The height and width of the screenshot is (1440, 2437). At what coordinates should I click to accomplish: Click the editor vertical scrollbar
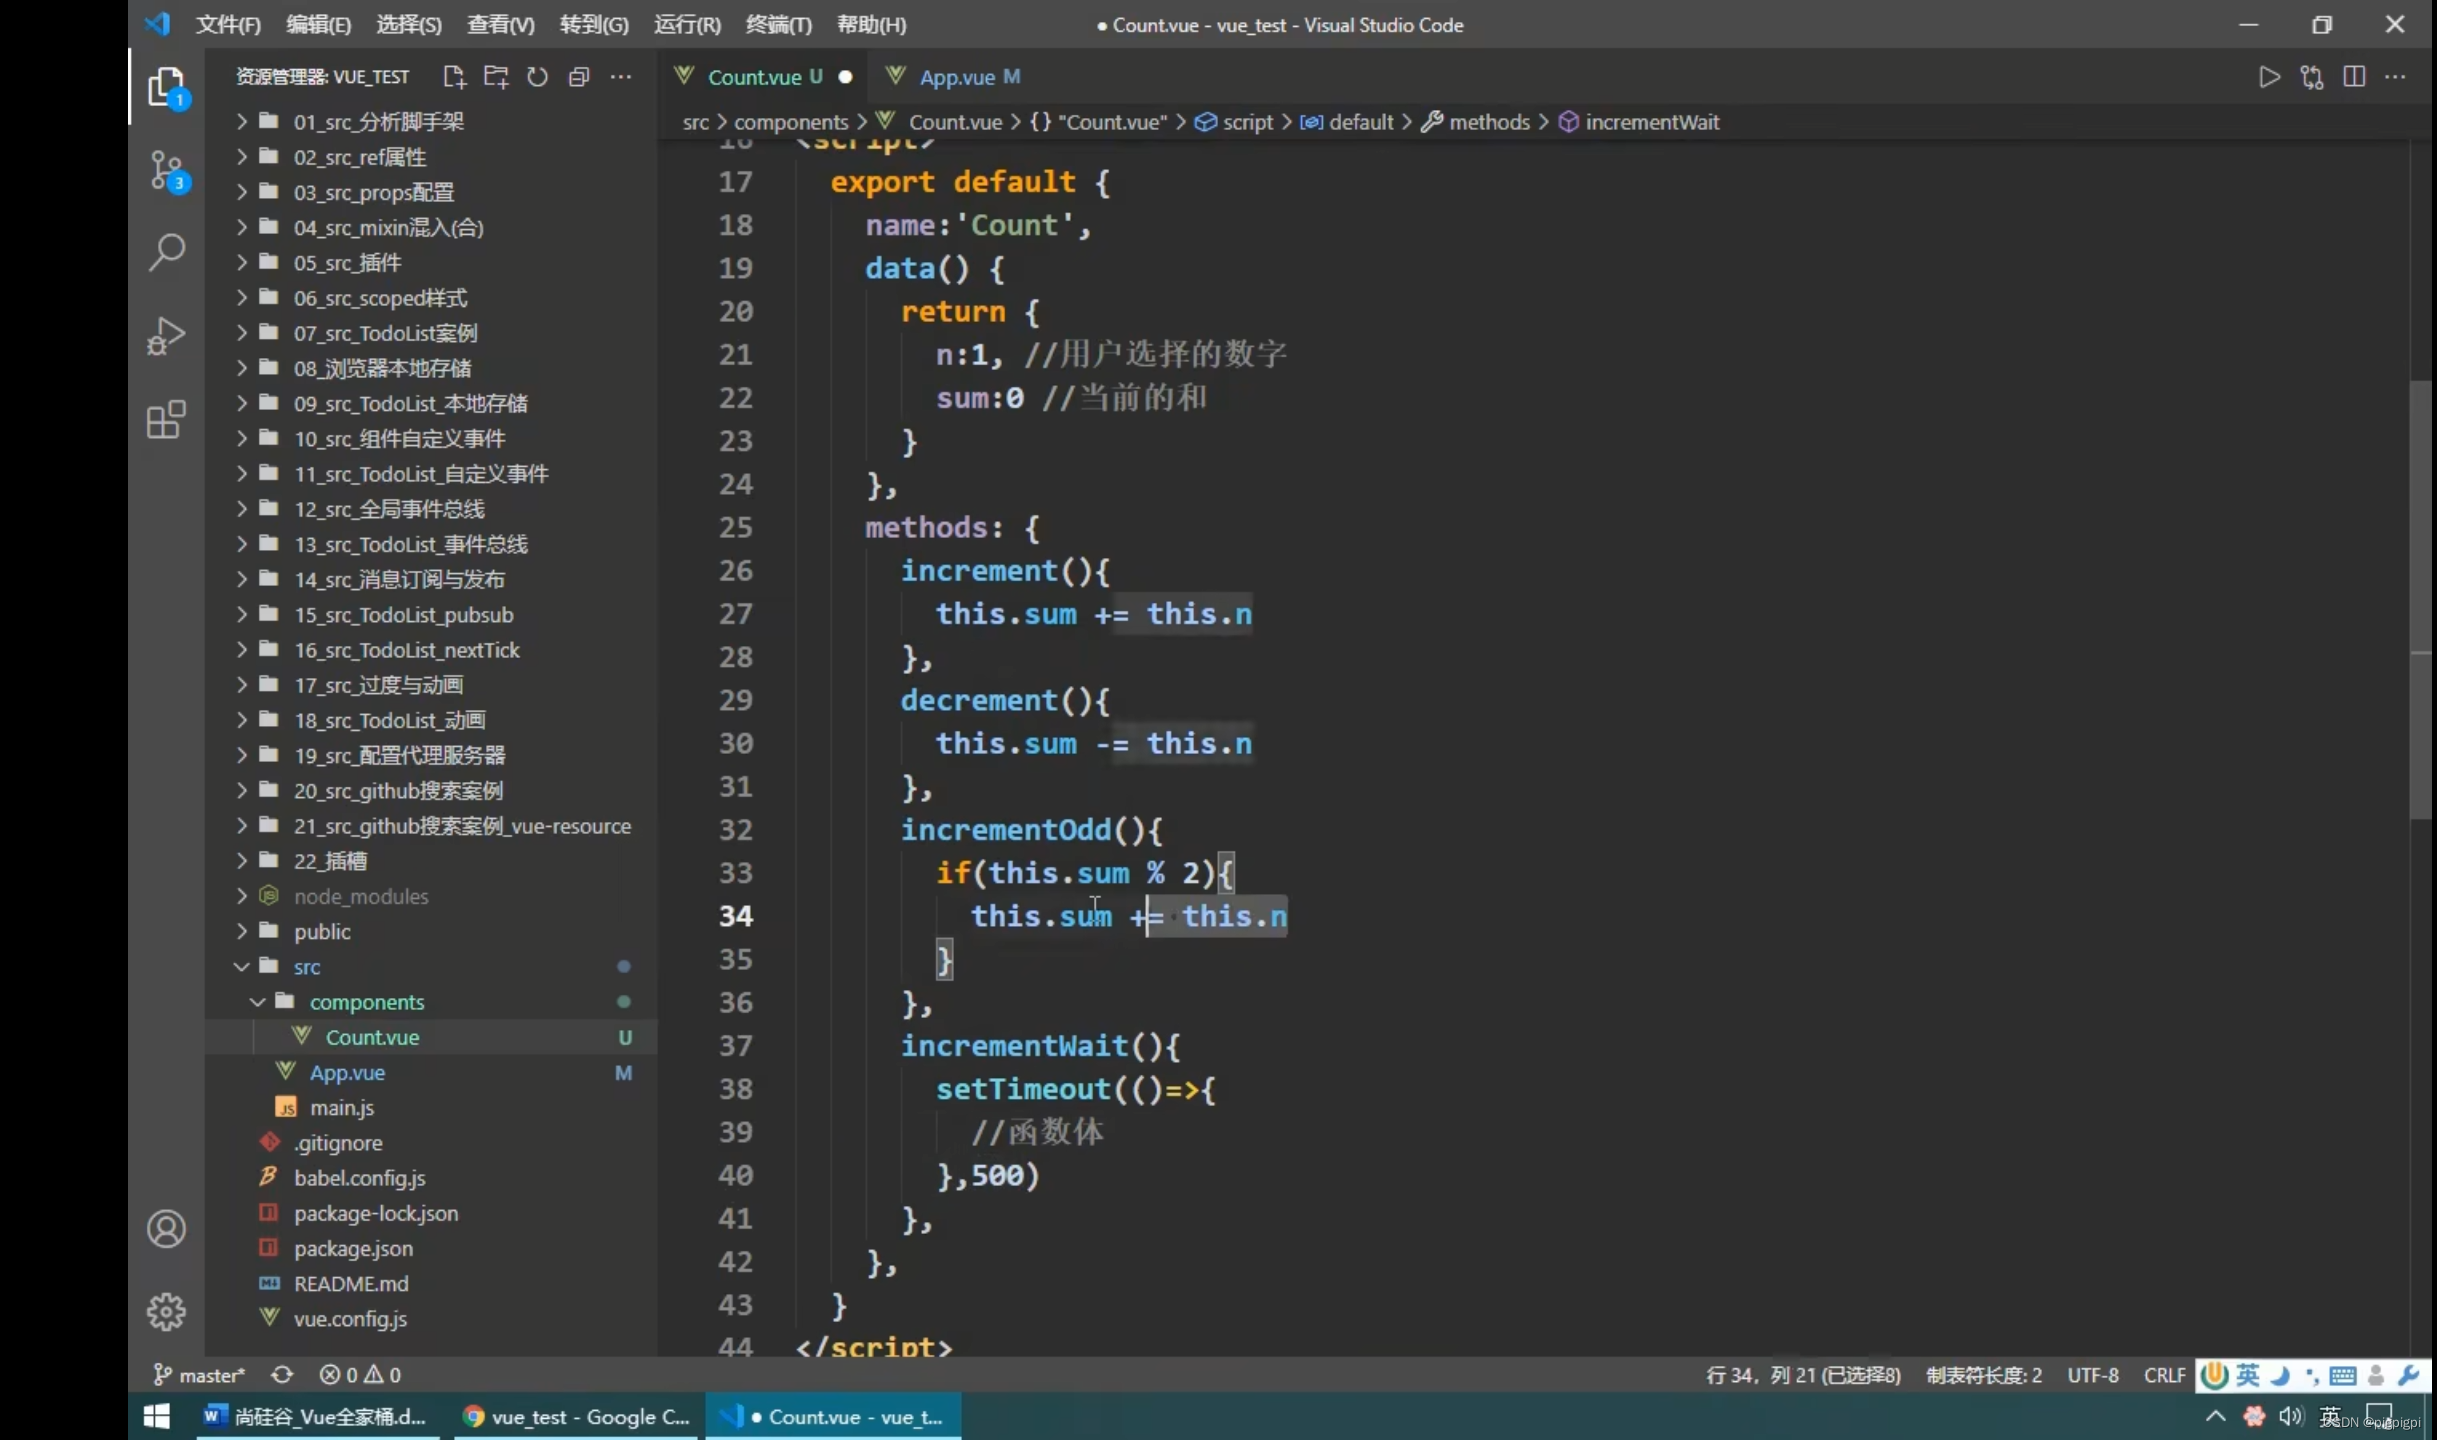pyautogui.click(x=2420, y=600)
